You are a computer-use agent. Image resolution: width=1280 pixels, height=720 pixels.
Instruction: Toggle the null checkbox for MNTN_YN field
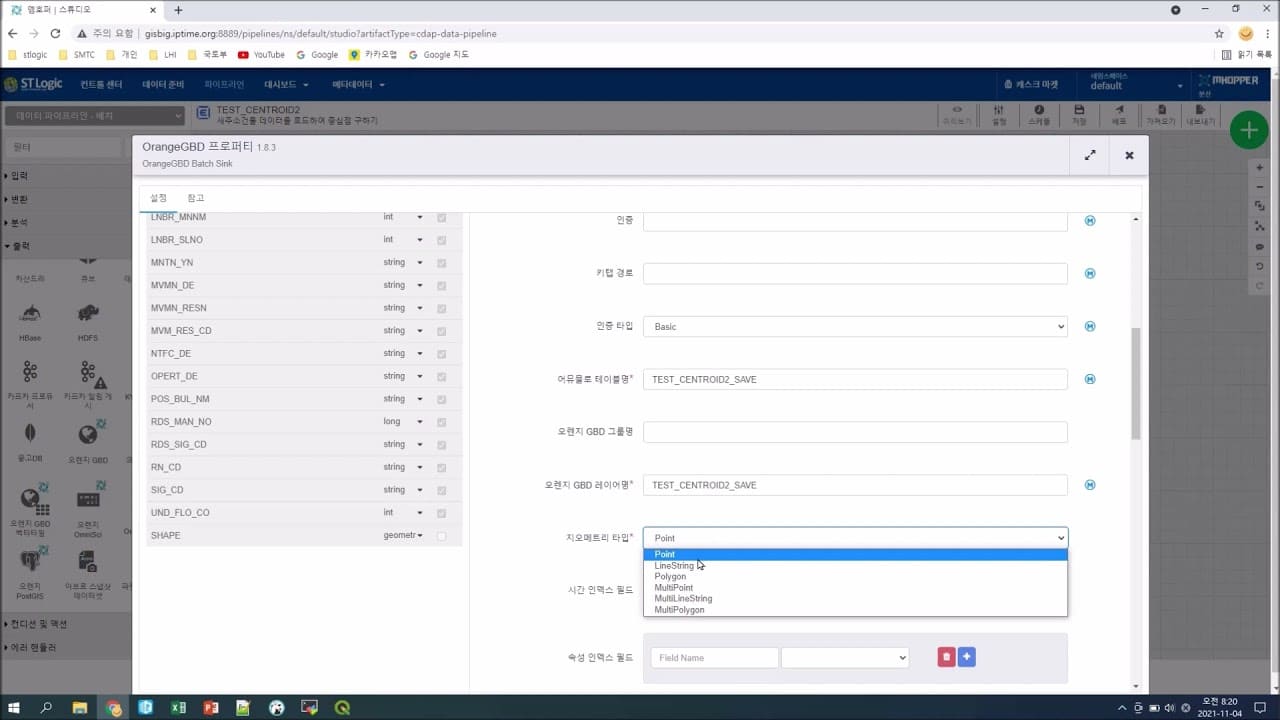click(441, 263)
